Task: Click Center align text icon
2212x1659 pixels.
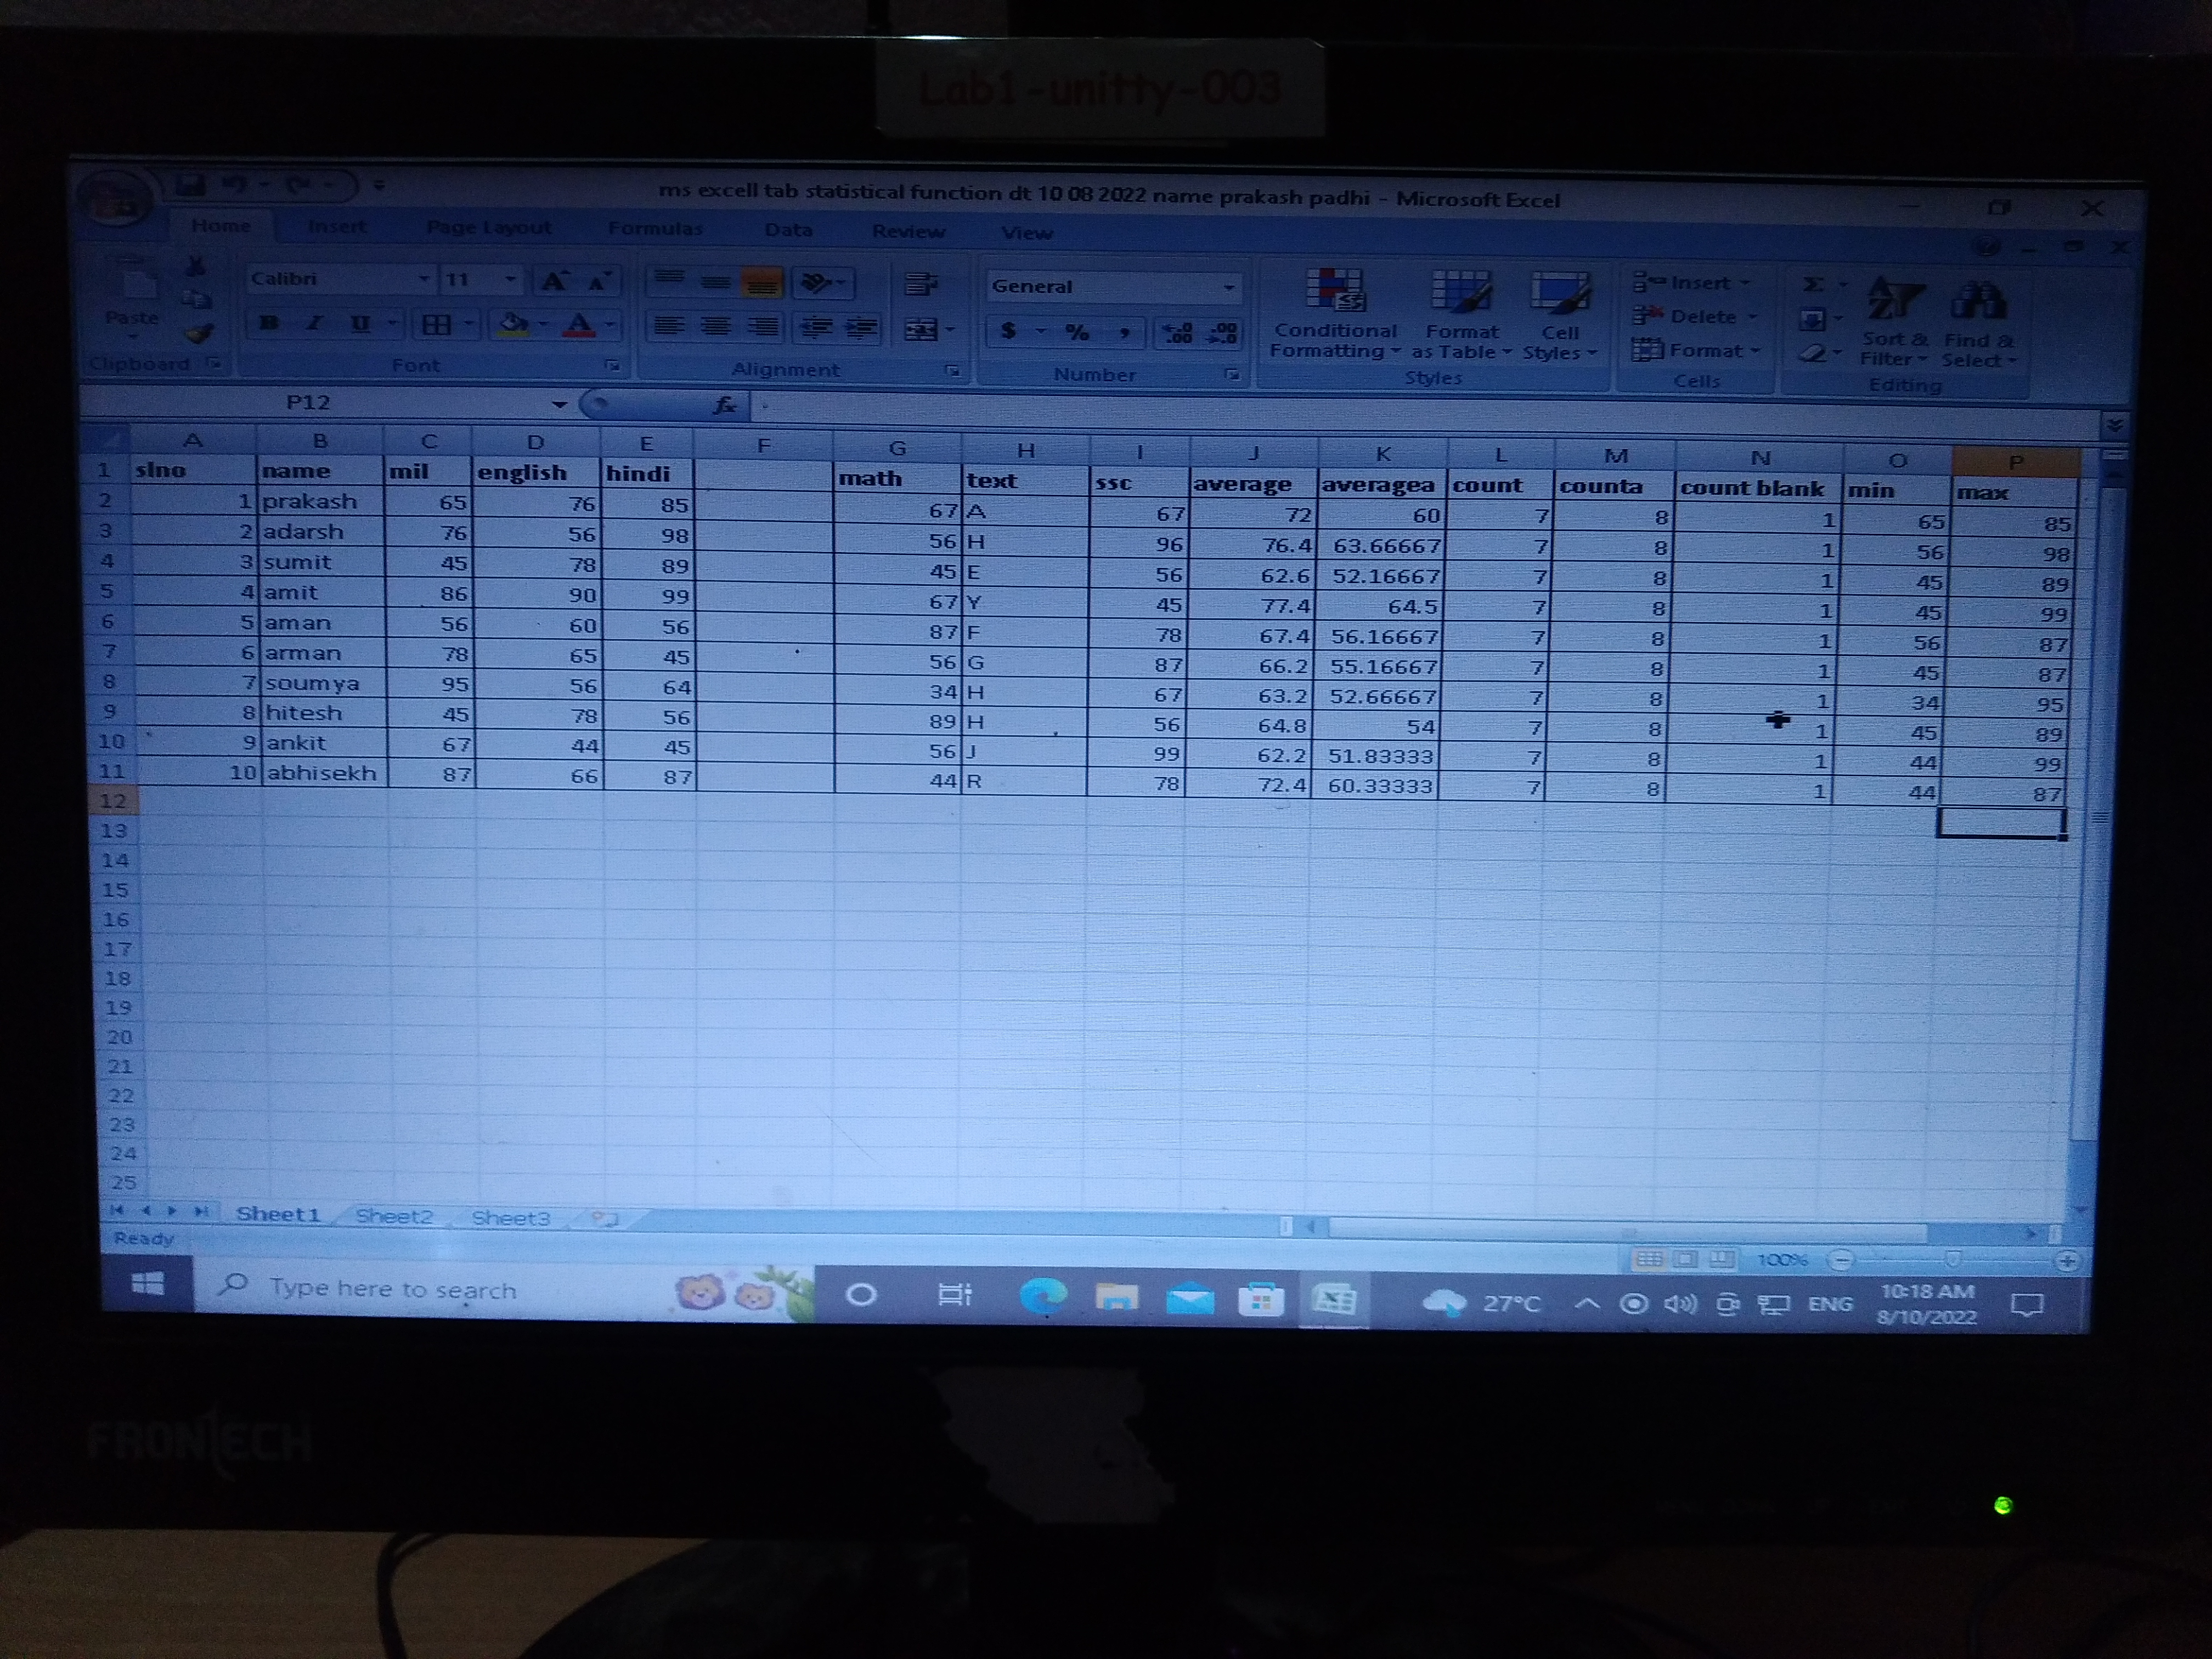Action: pyautogui.click(x=715, y=326)
